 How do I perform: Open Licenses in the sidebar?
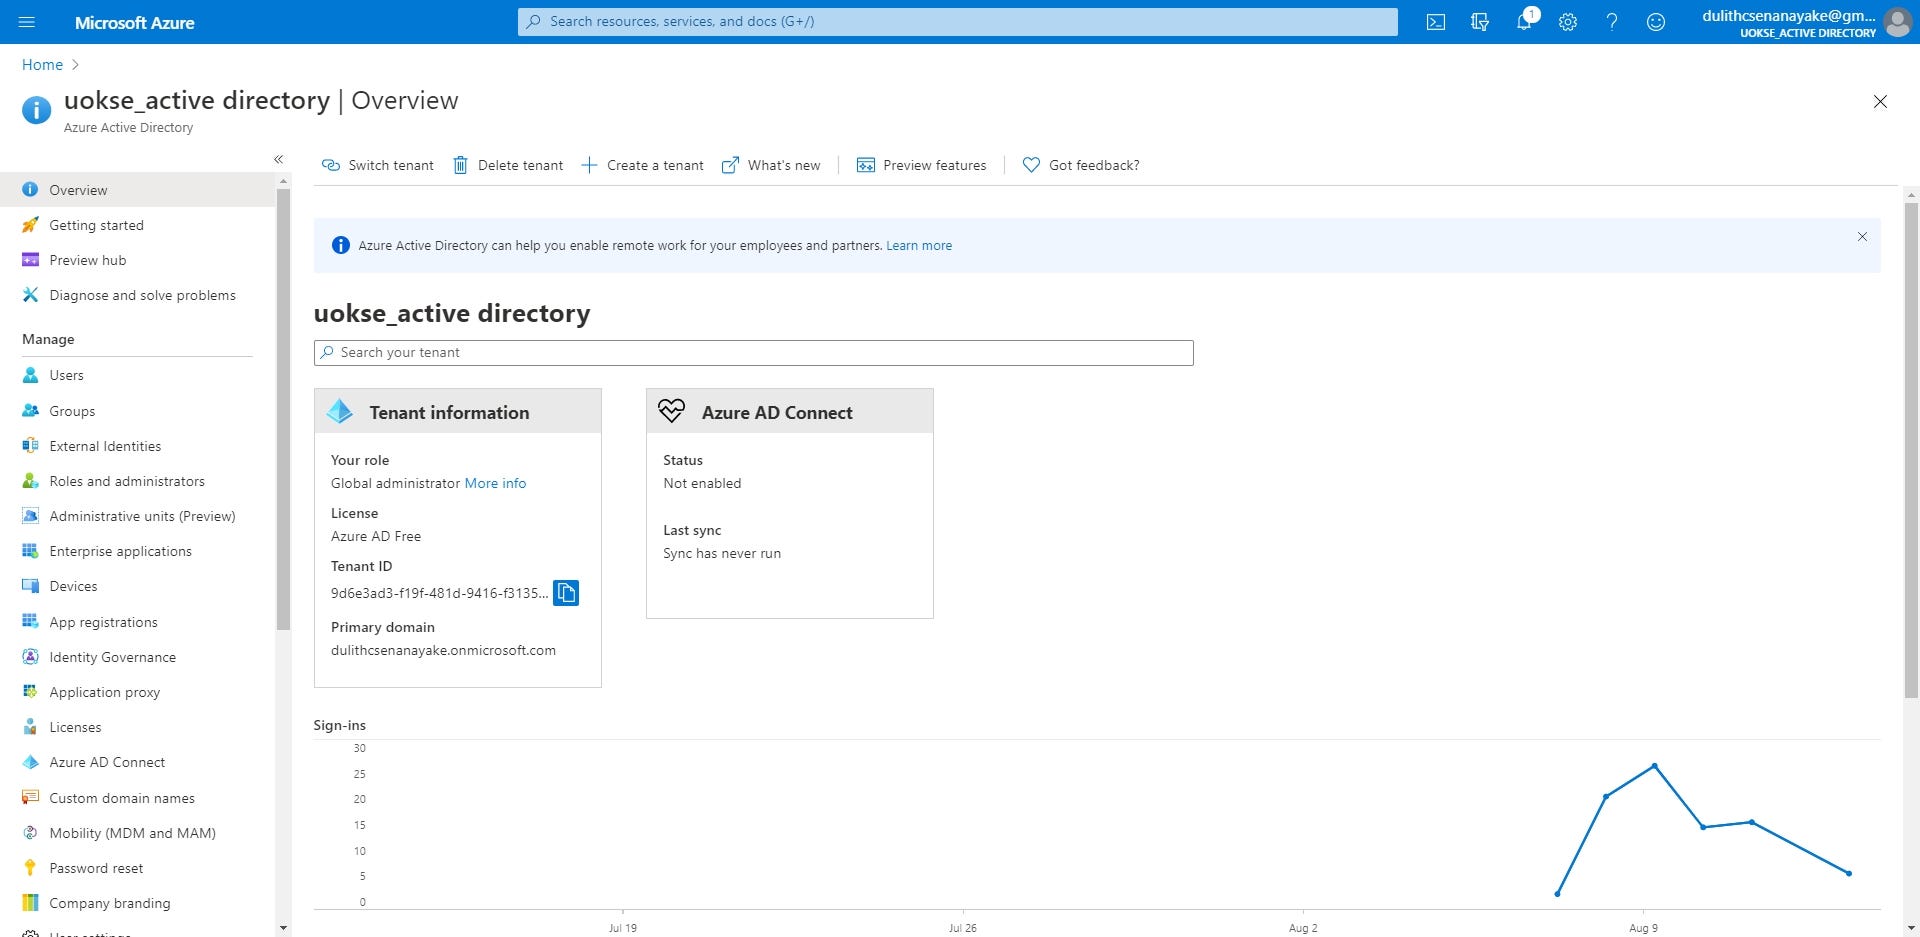click(x=137, y=727)
